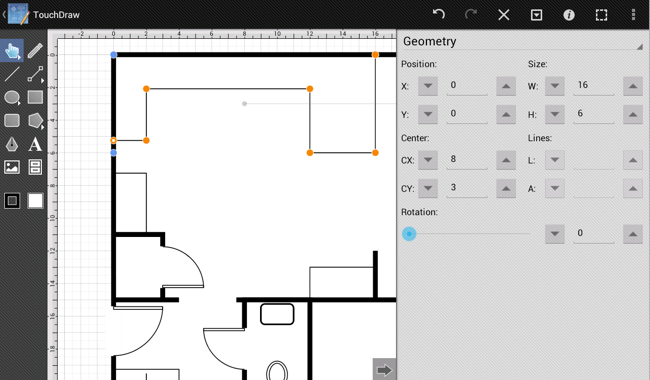Viewport: 650px width, 380px height.
Task: Increase the line length L value
Action: [633, 160]
